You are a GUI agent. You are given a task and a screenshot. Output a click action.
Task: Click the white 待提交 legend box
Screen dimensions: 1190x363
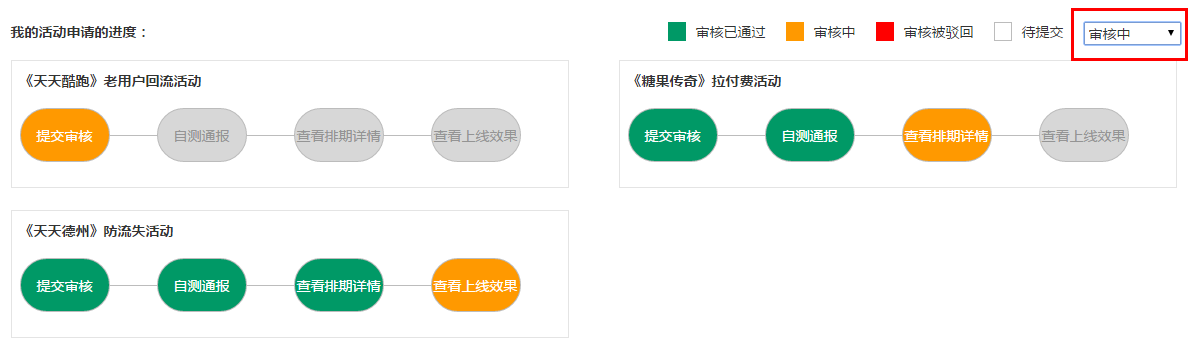[x=1003, y=32]
